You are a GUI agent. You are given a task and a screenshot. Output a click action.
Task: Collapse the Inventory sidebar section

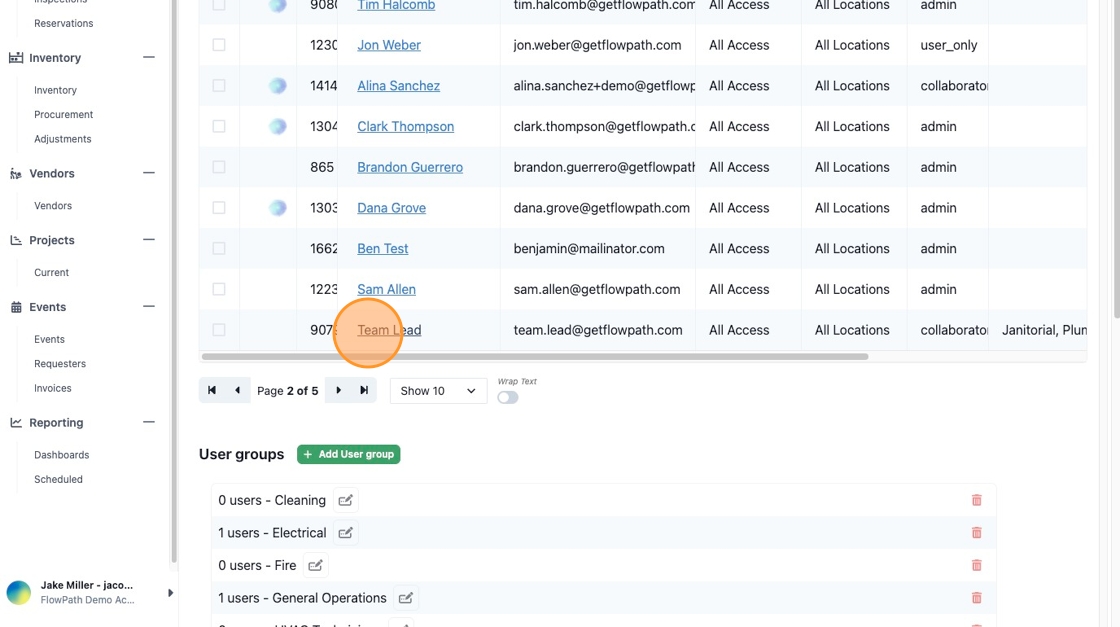[x=149, y=57]
